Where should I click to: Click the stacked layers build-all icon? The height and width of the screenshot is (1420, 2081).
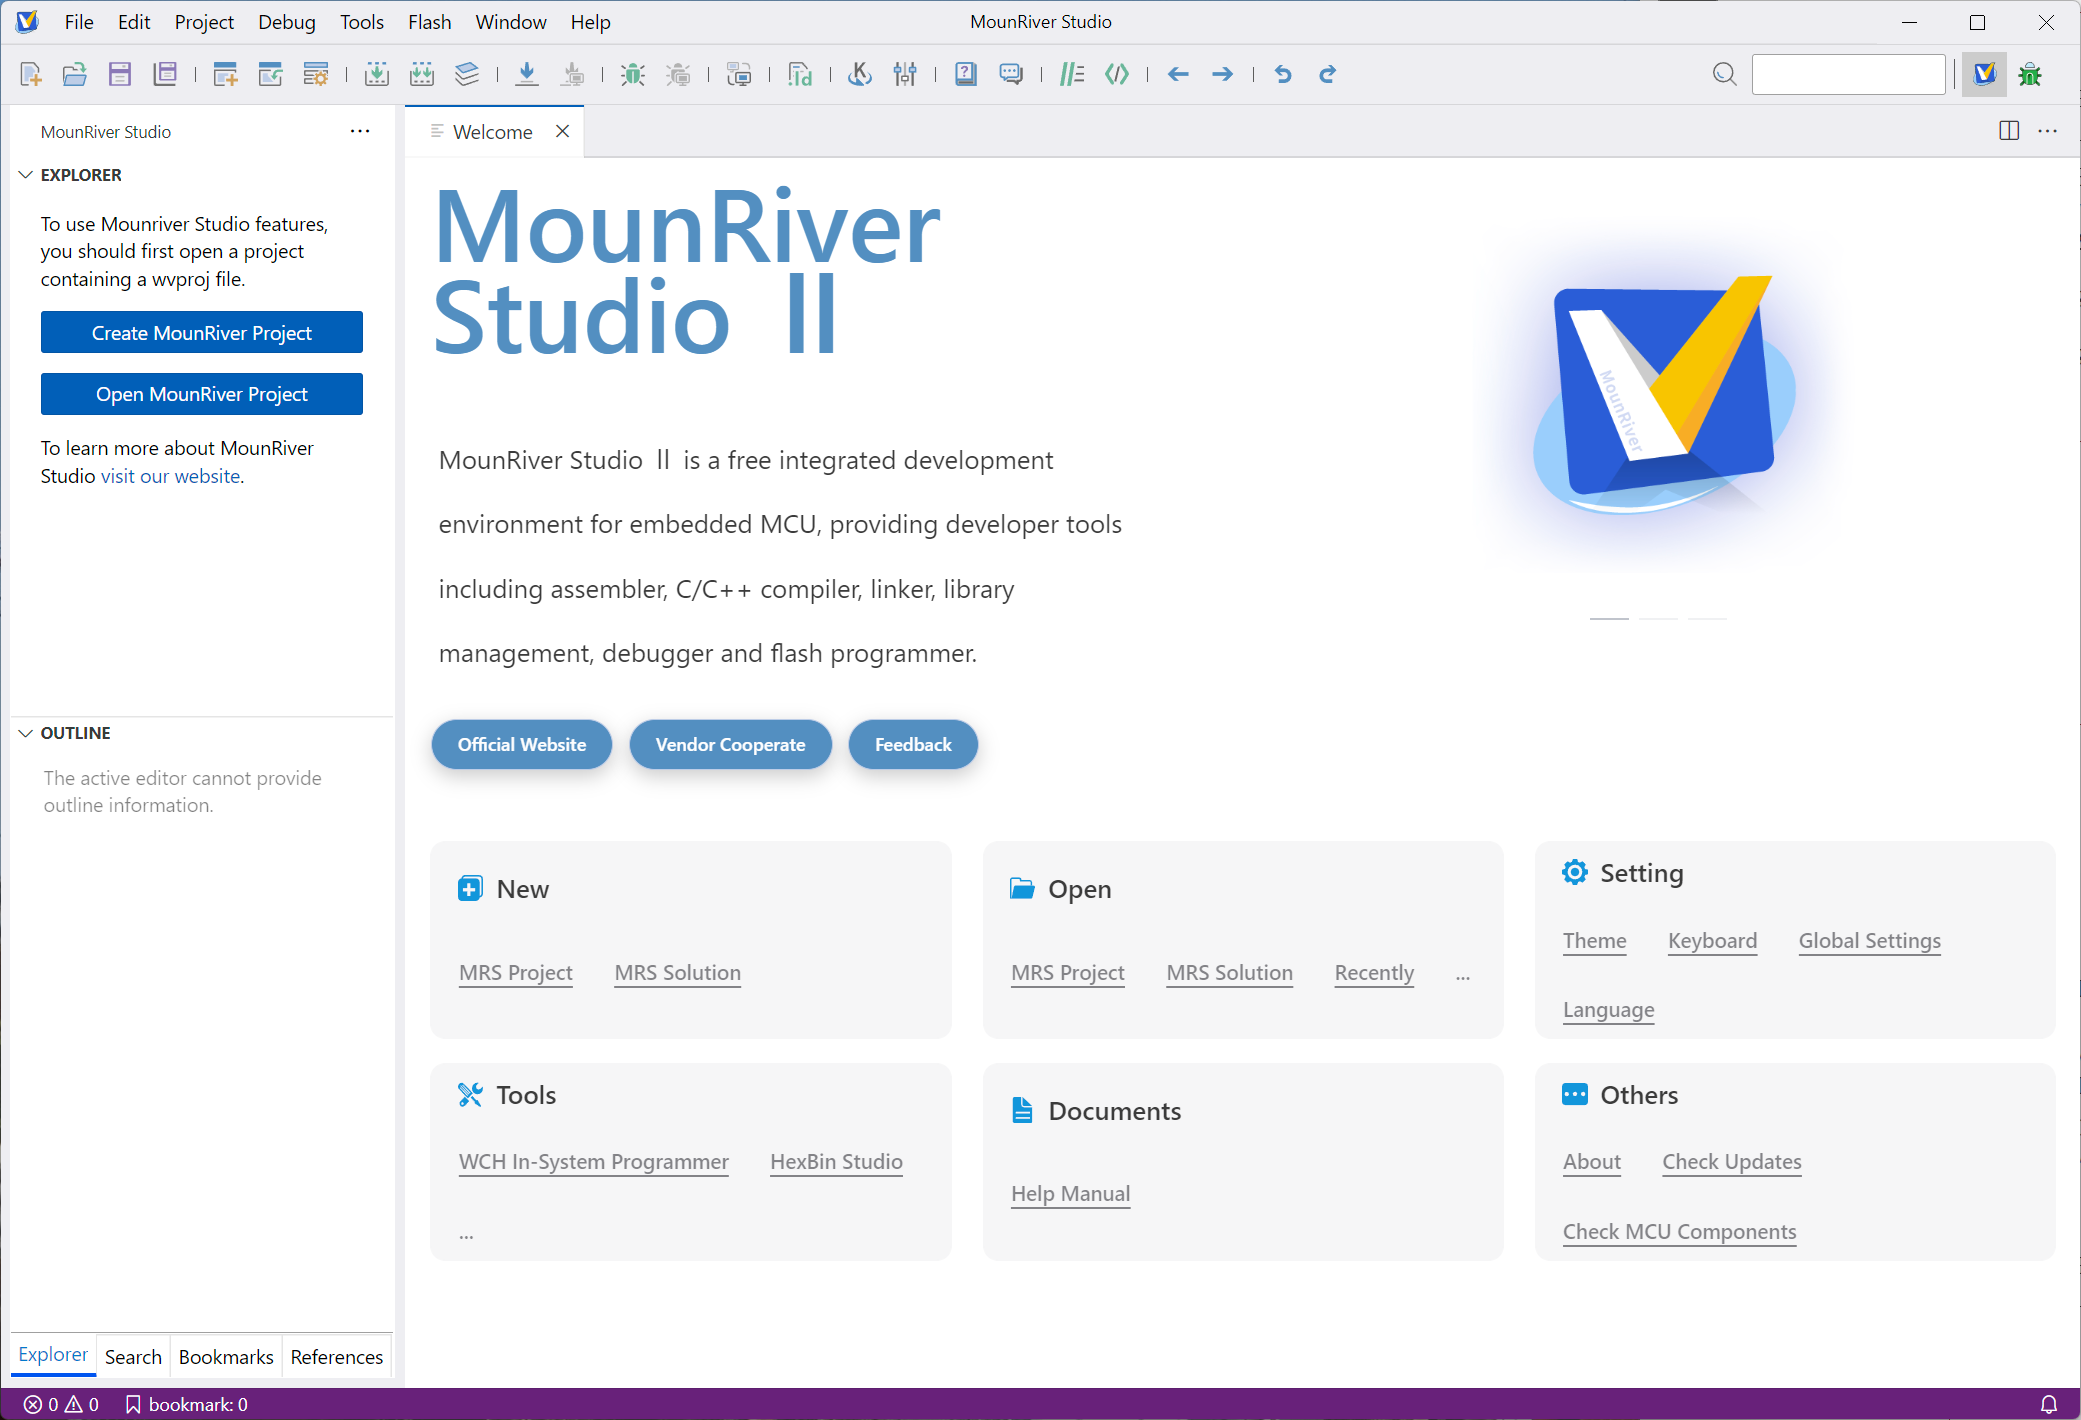(x=467, y=74)
